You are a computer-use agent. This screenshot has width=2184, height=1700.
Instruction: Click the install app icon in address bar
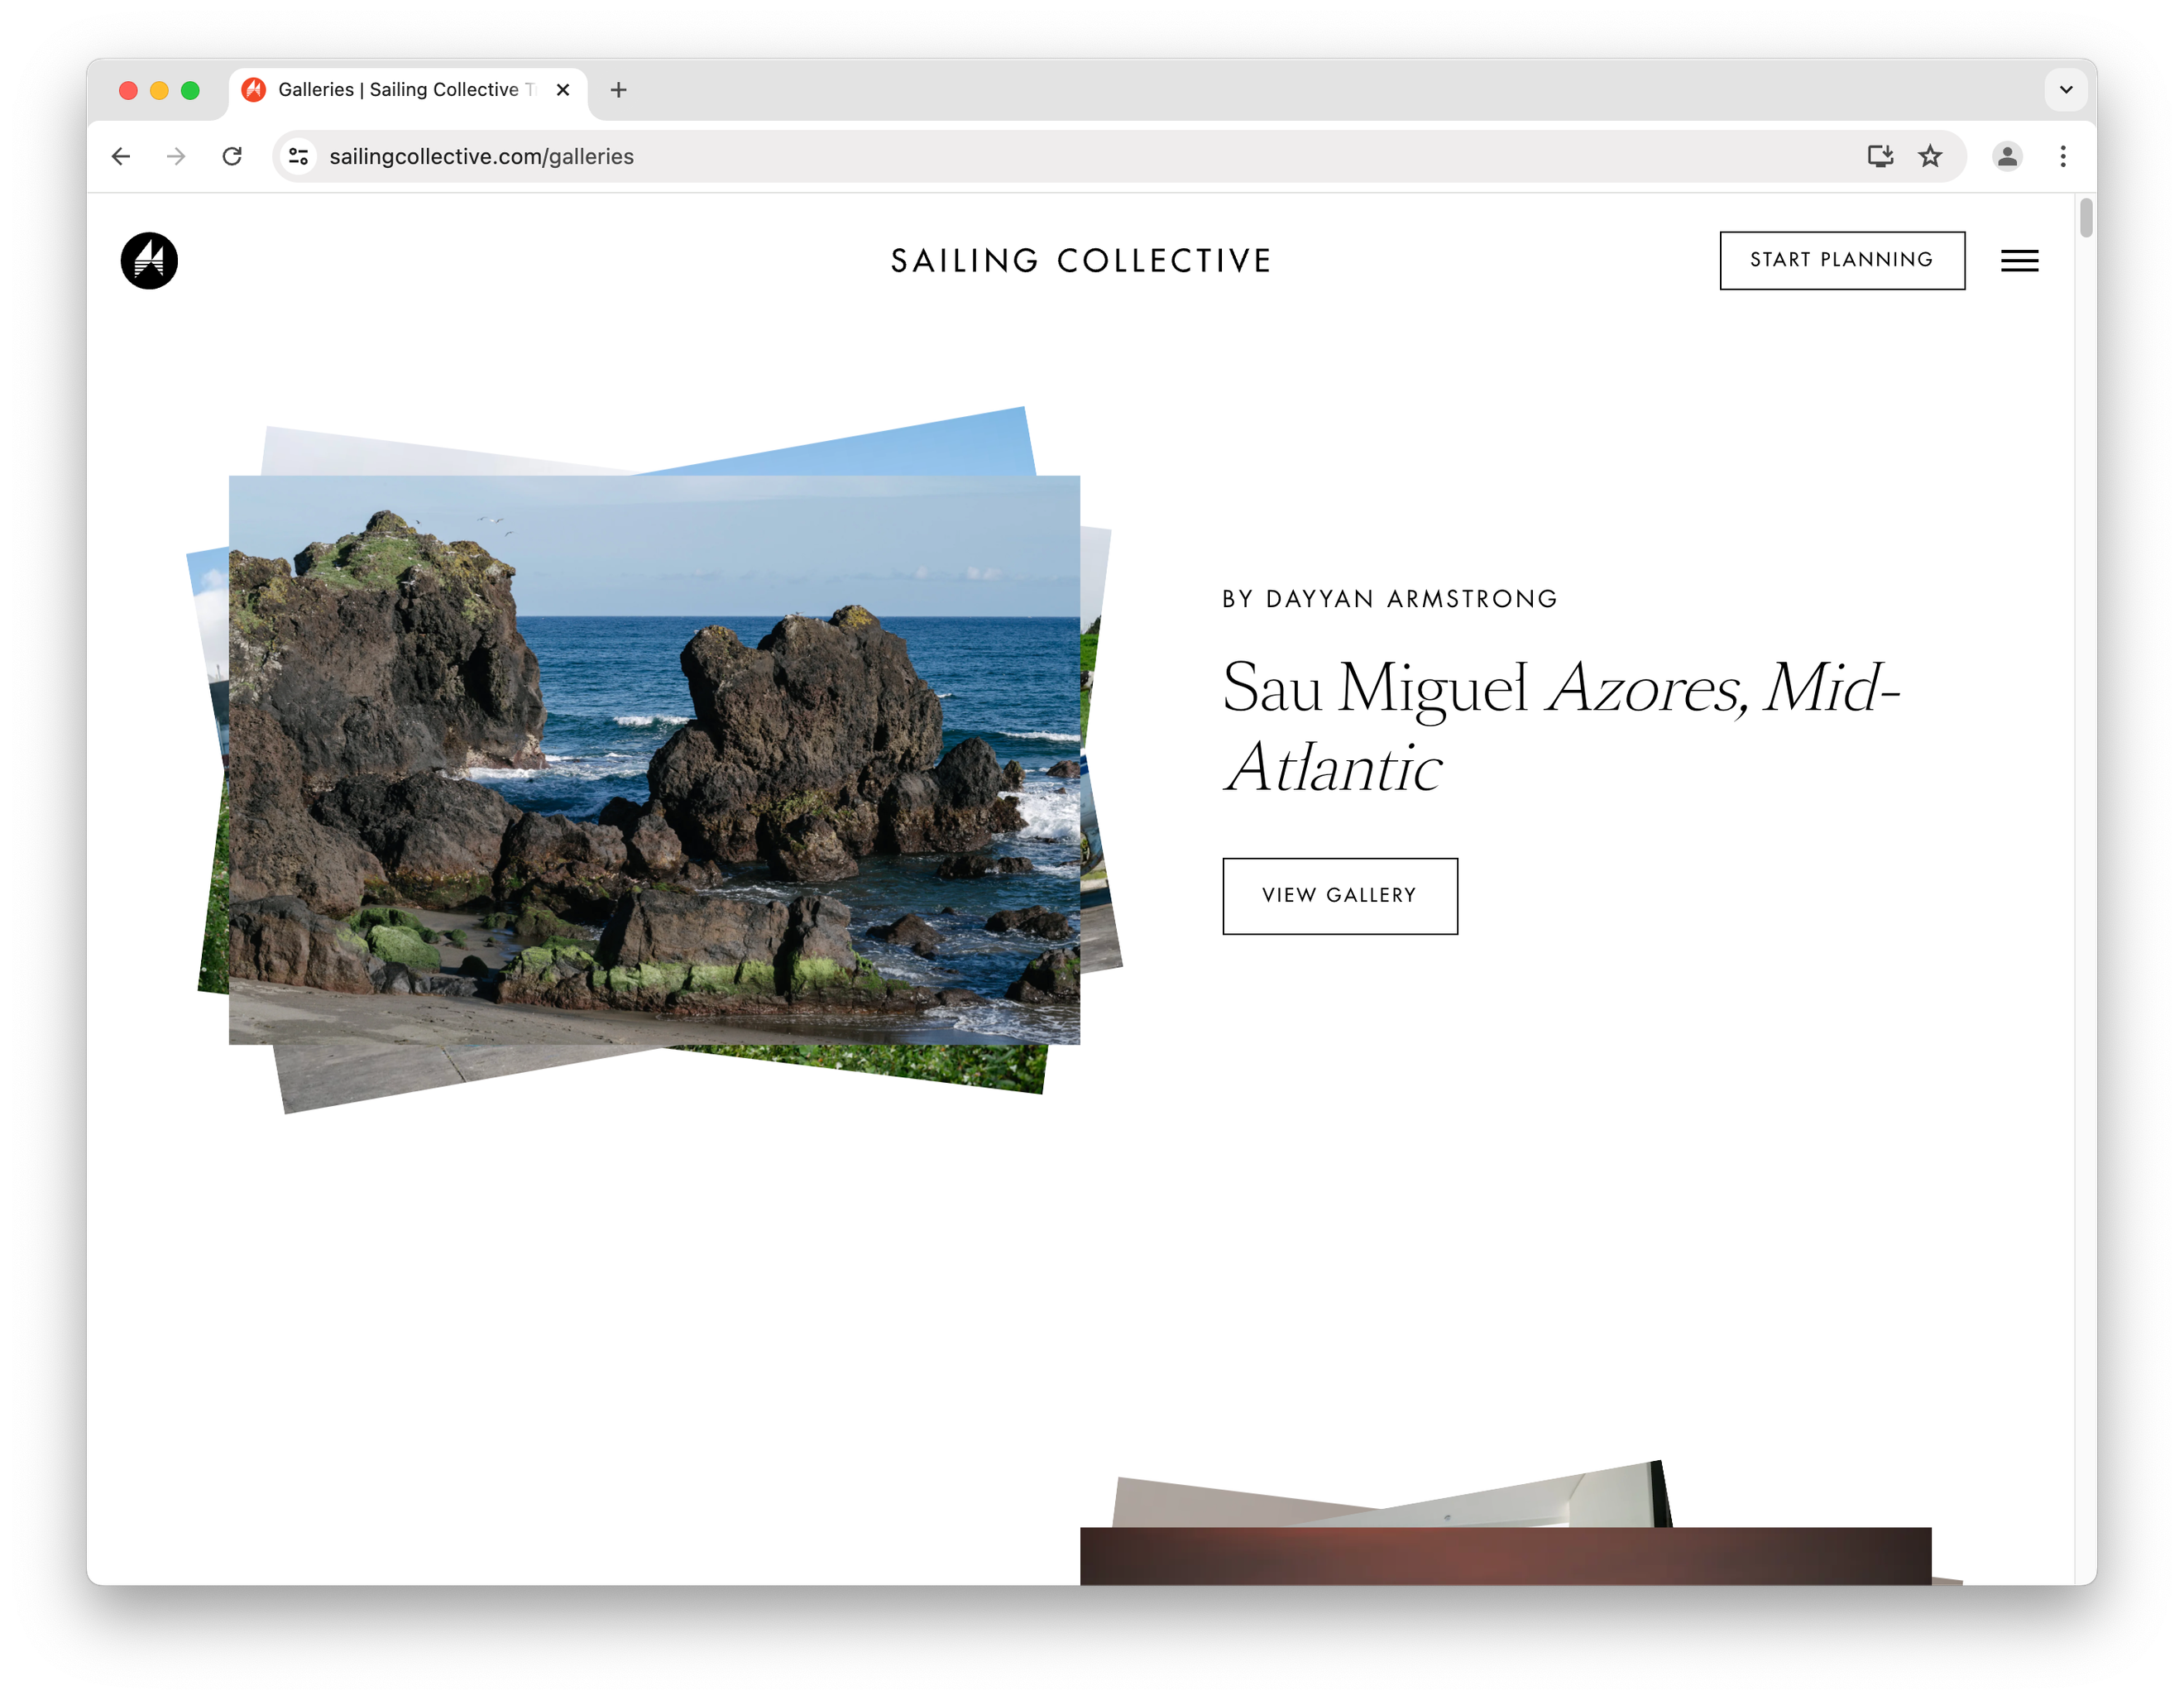[x=1880, y=156]
